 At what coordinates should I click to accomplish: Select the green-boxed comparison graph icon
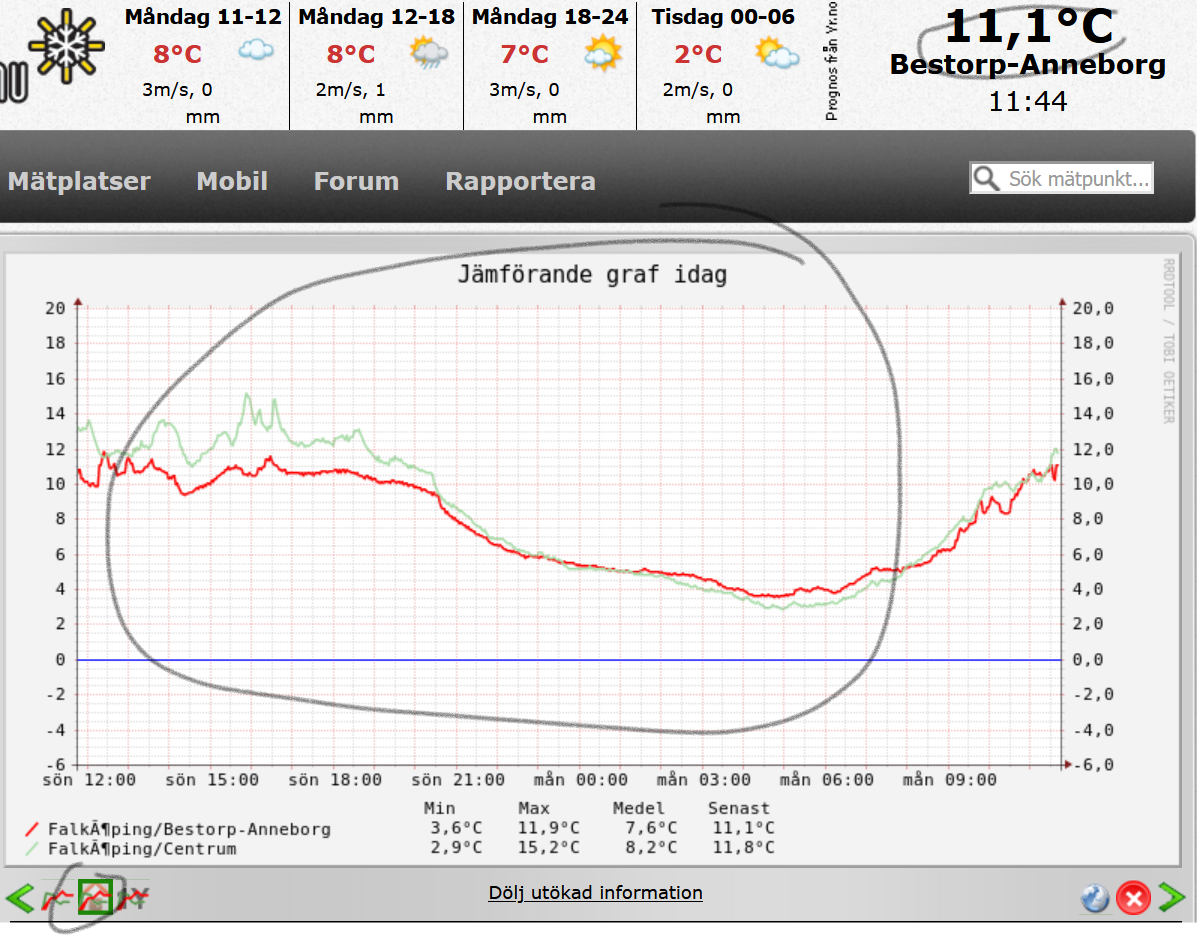tap(95, 897)
